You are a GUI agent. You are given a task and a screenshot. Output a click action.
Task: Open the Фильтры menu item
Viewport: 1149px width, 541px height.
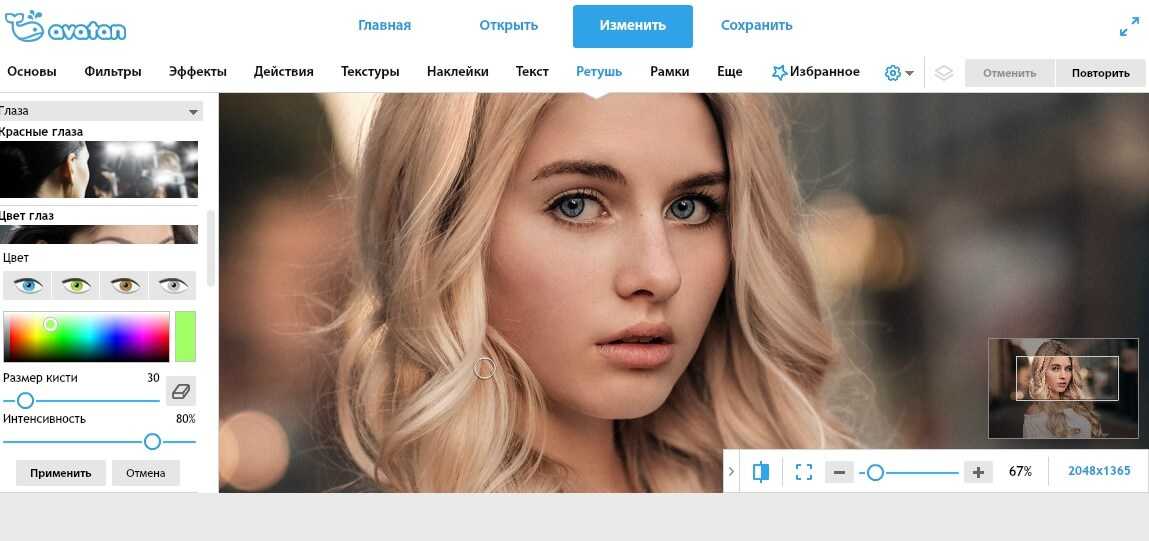point(113,72)
